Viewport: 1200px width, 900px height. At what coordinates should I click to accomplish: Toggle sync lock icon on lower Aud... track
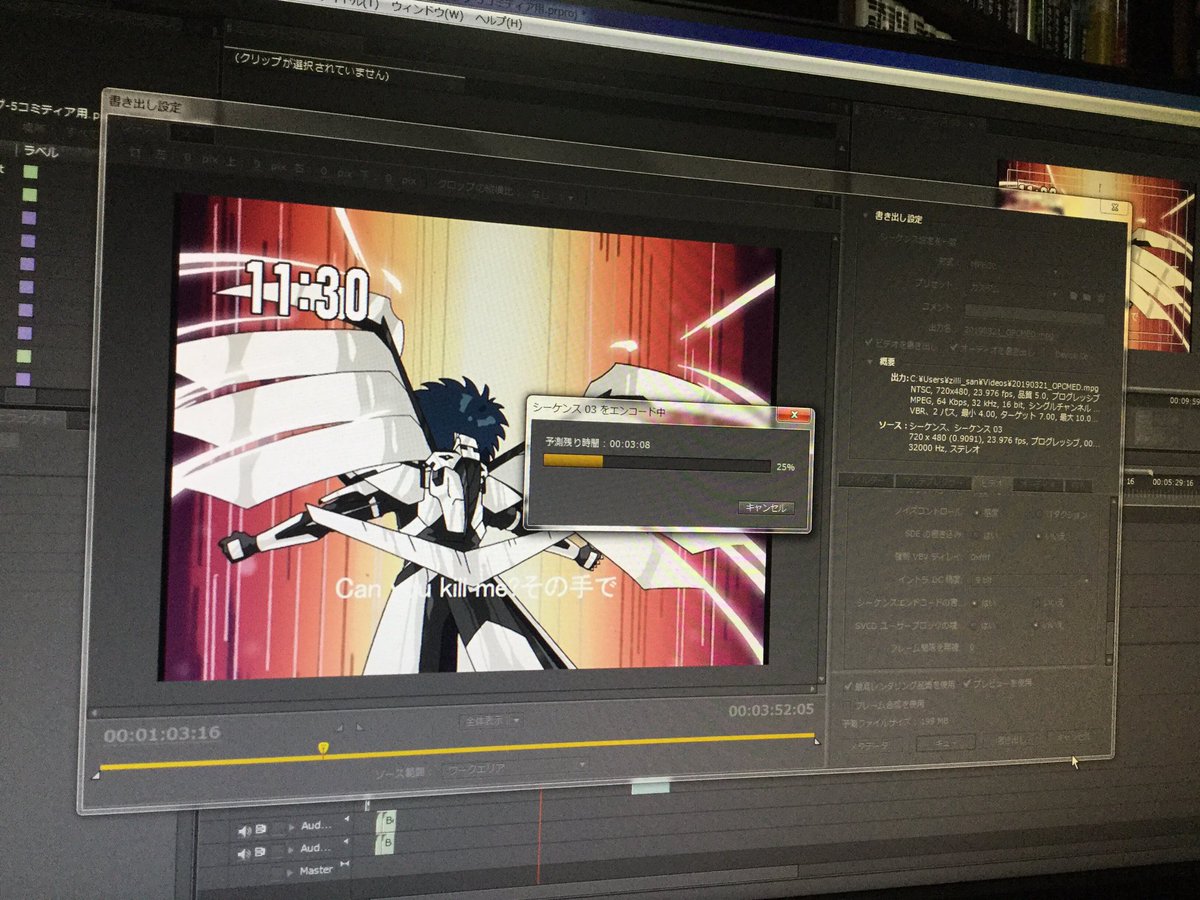pyautogui.click(x=260, y=852)
